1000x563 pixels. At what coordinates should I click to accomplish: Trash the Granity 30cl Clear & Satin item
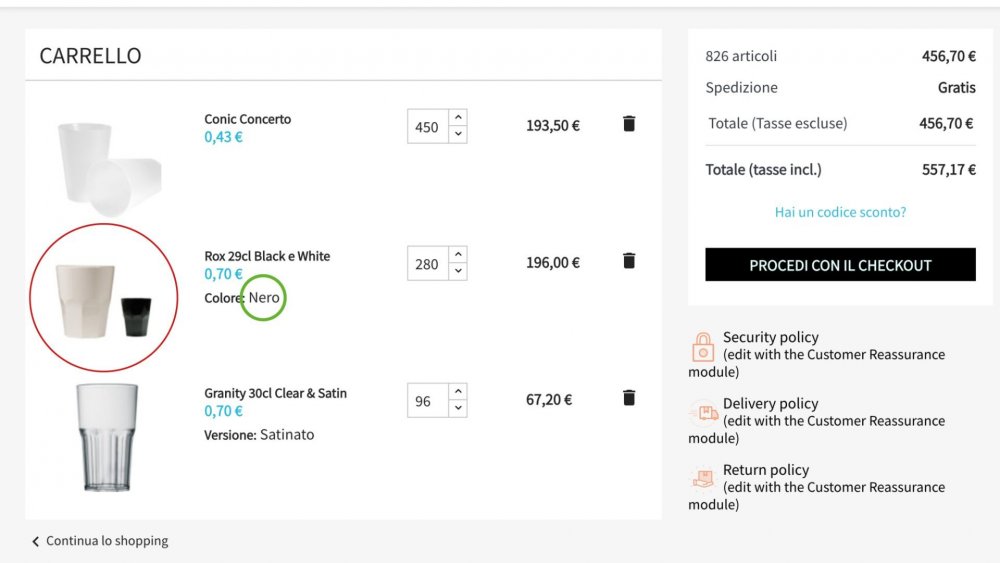click(x=628, y=398)
